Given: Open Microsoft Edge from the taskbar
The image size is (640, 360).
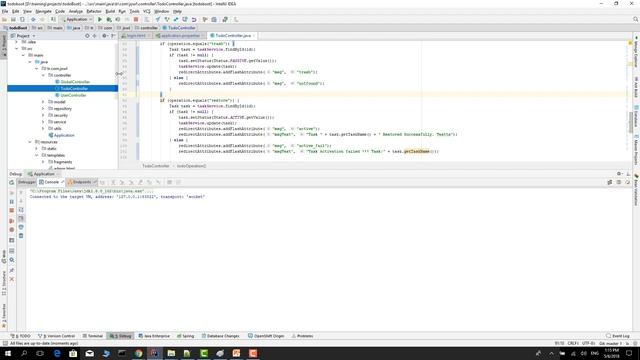Looking at the screenshot, I should point(57,353).
